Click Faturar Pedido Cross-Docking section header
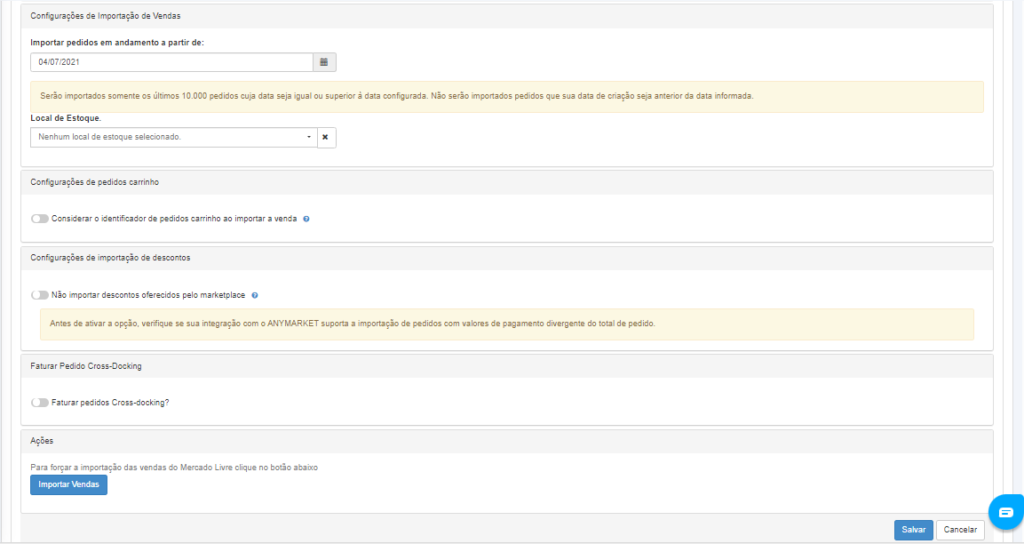The image size is (1024, 544). [86, 366]
